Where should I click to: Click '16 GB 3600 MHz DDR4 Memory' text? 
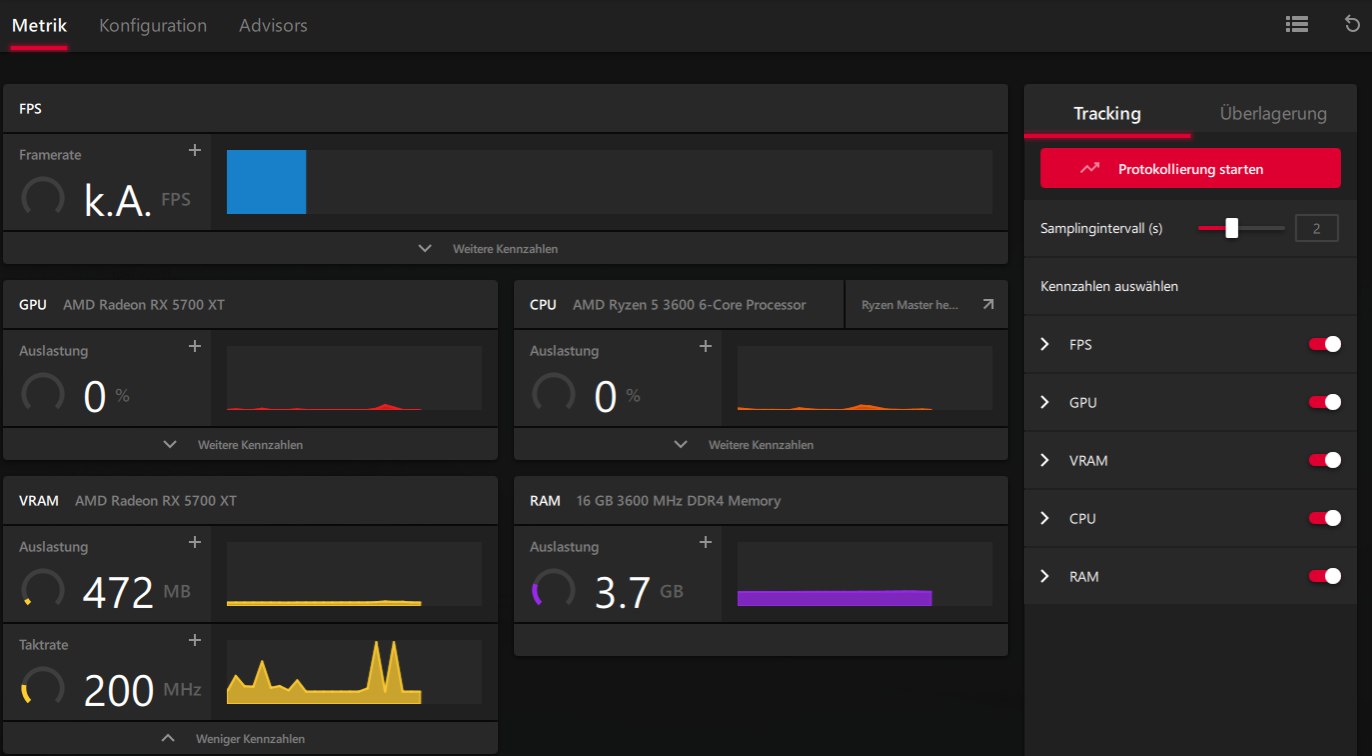679,501
